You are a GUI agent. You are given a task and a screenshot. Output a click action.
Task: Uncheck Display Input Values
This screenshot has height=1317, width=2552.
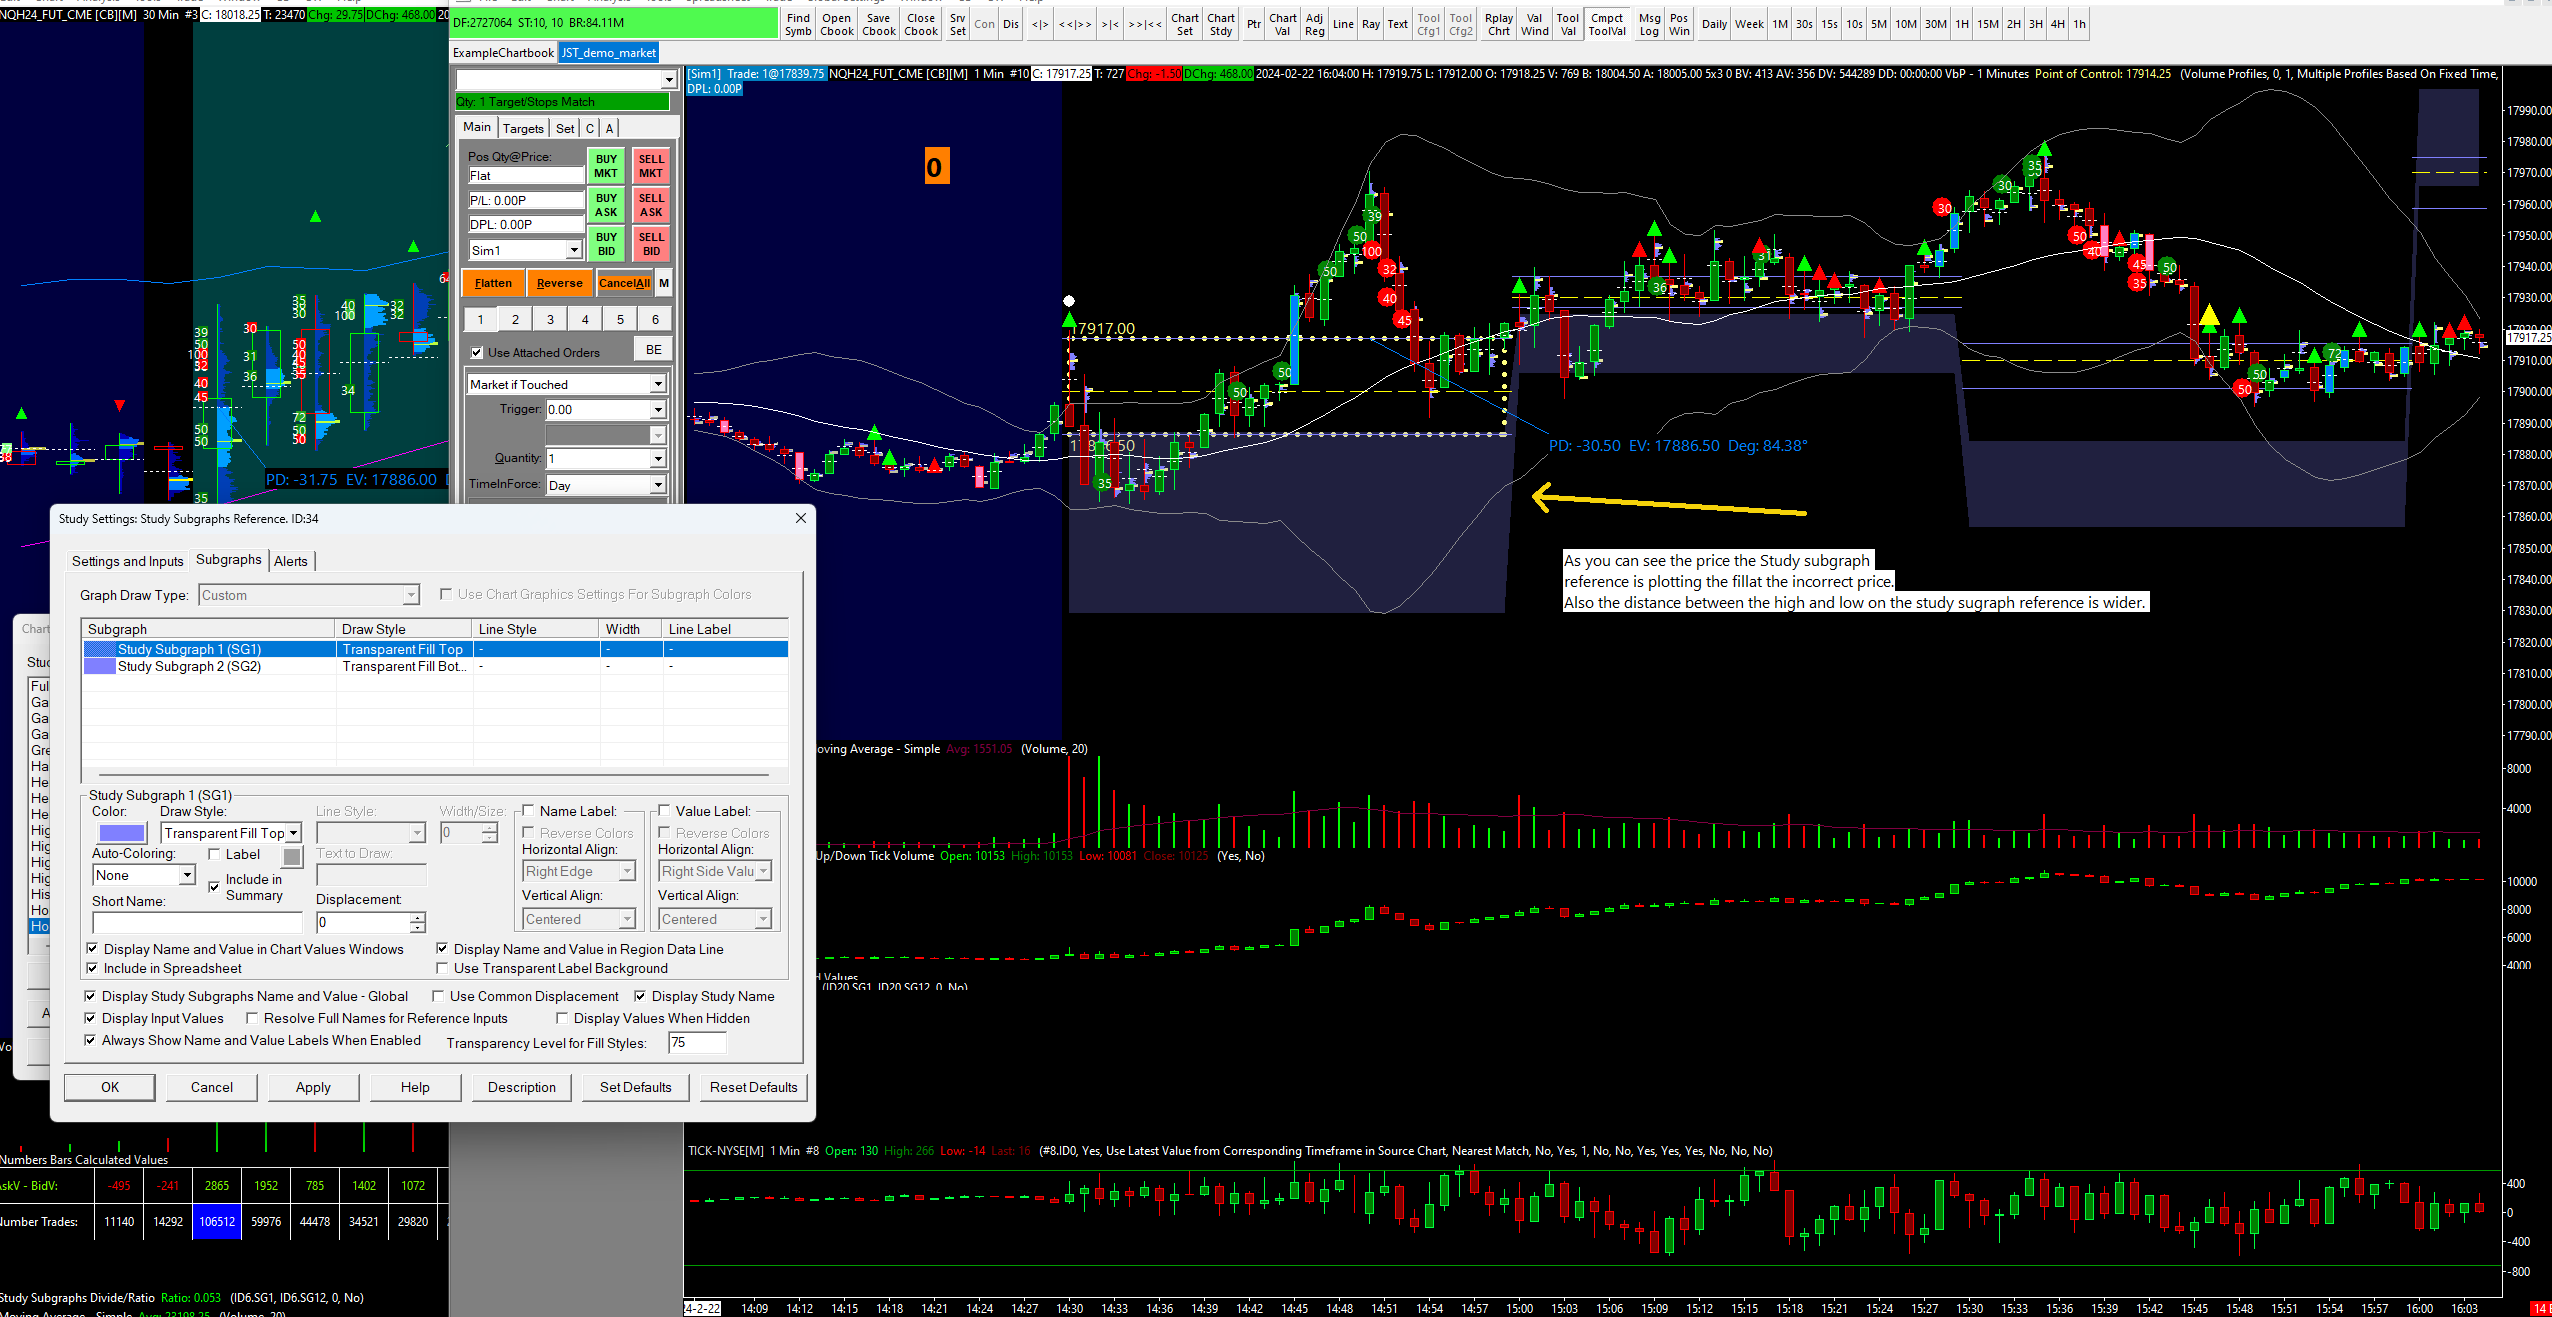tap(91, 1018)
